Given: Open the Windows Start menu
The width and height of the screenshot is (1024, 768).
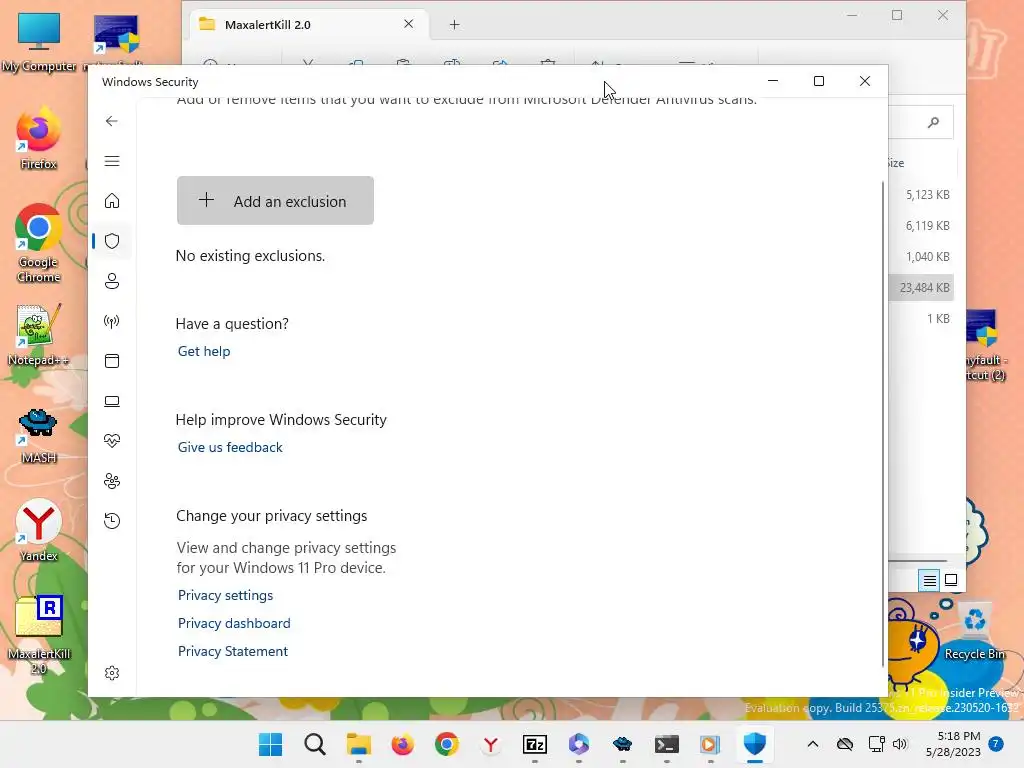Looking at the screenshot, I should tap(270, 744).
